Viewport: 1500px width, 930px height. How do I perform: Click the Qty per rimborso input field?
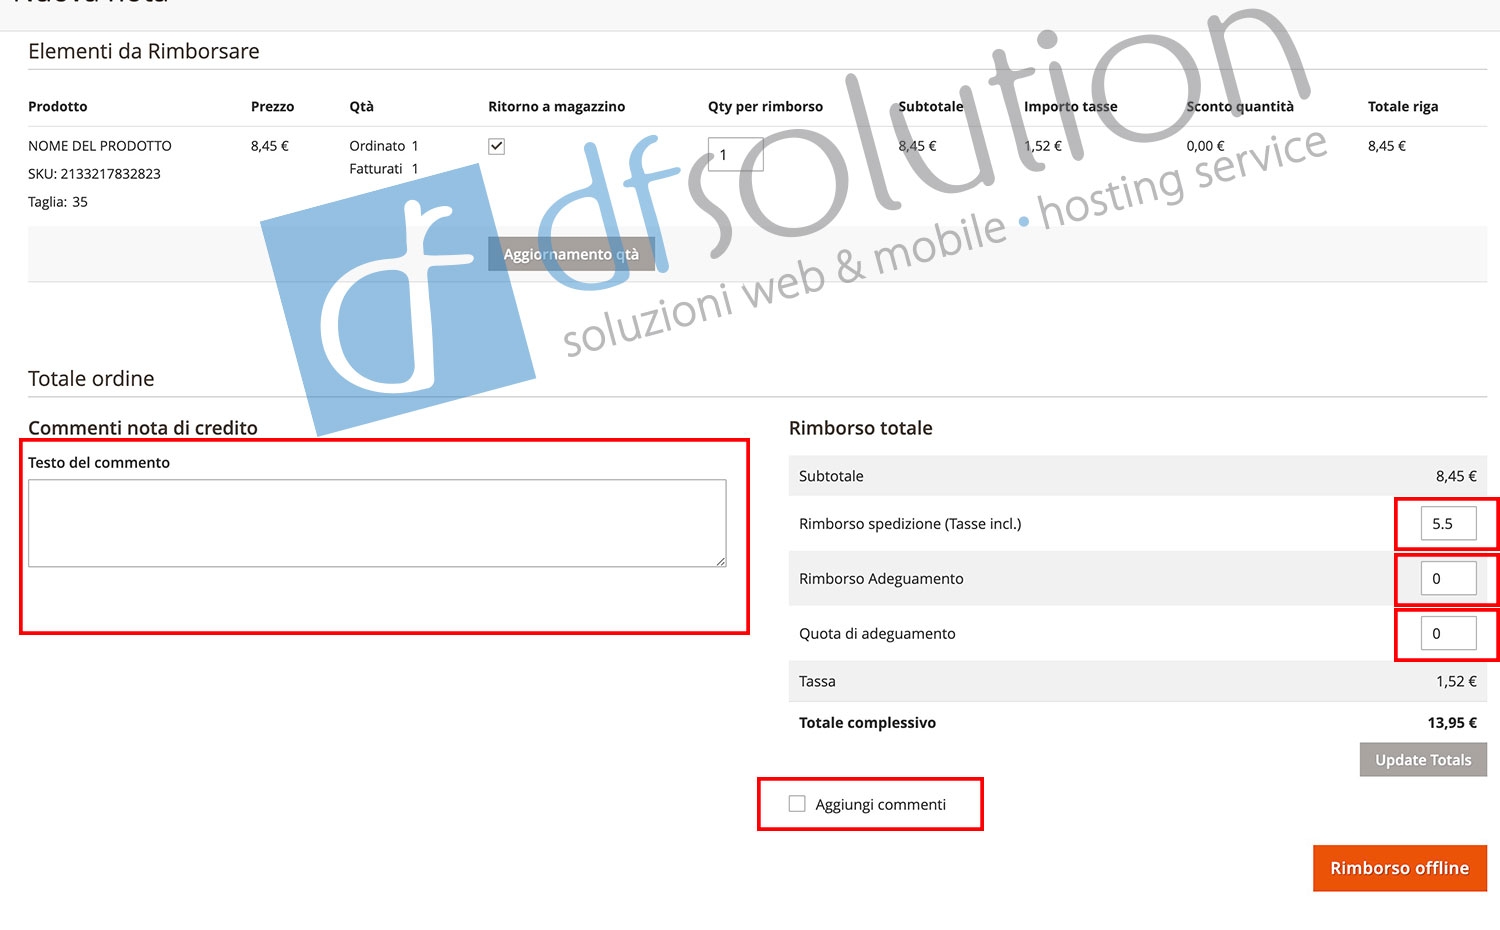[735, 155]
